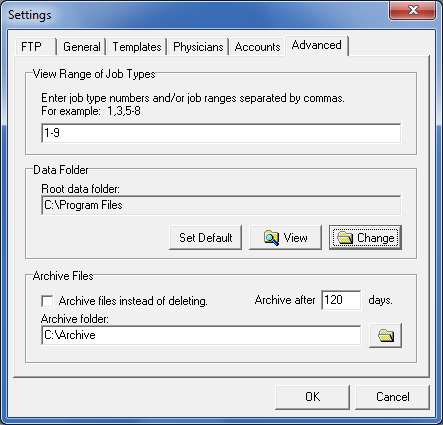Open the General tab
This screenshot has width=443, height=425.
pyautogui.click(x=82, y=47)
